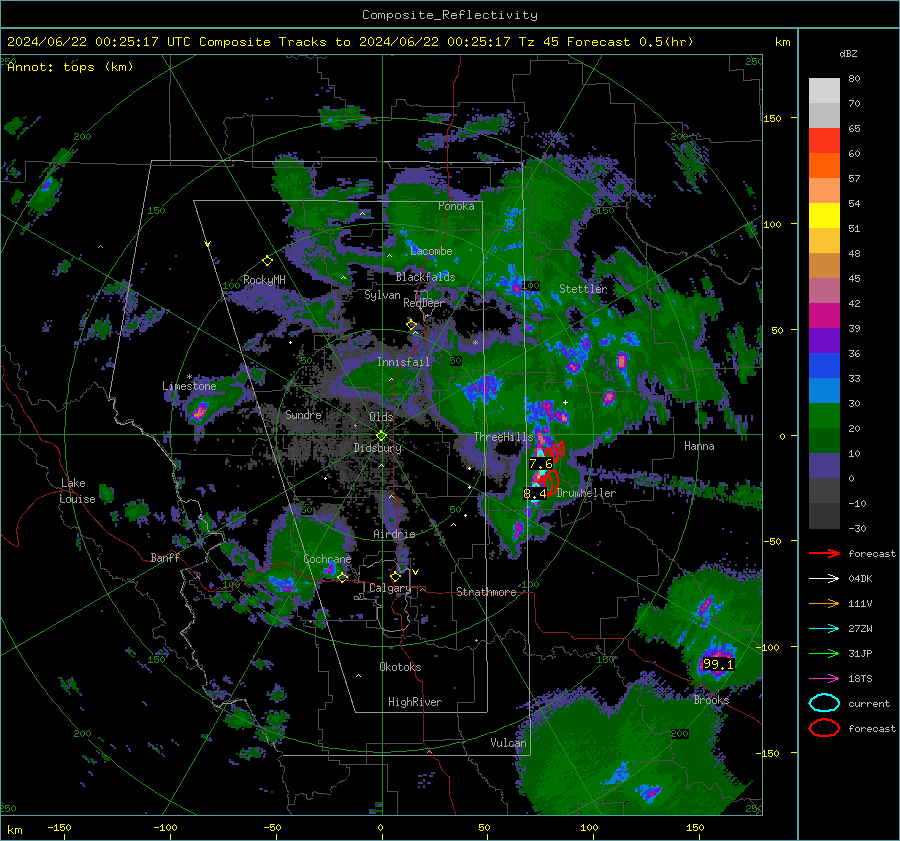Viewport: 900px width, 841px height.
Task: Click the yellow radar site marker at Didsbury
Action: [x=381, y=436]
